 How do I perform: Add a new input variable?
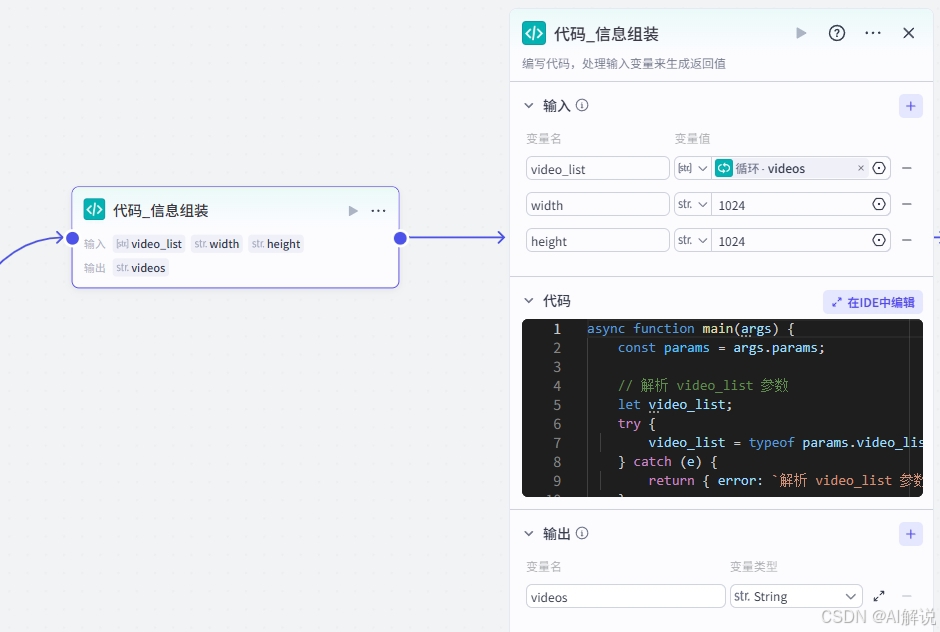click(x=911, y=106)
